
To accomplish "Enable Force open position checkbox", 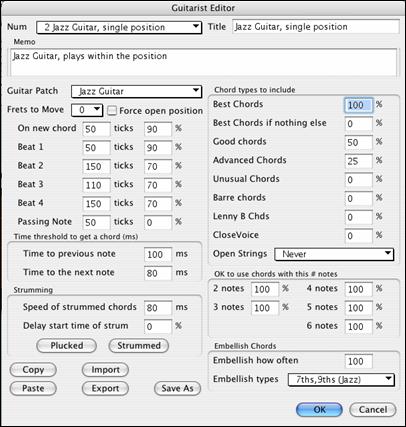I will pos(112,111).
